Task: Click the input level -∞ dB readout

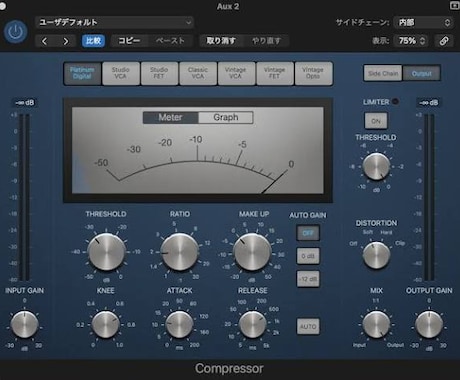Action: coord(25,103)
